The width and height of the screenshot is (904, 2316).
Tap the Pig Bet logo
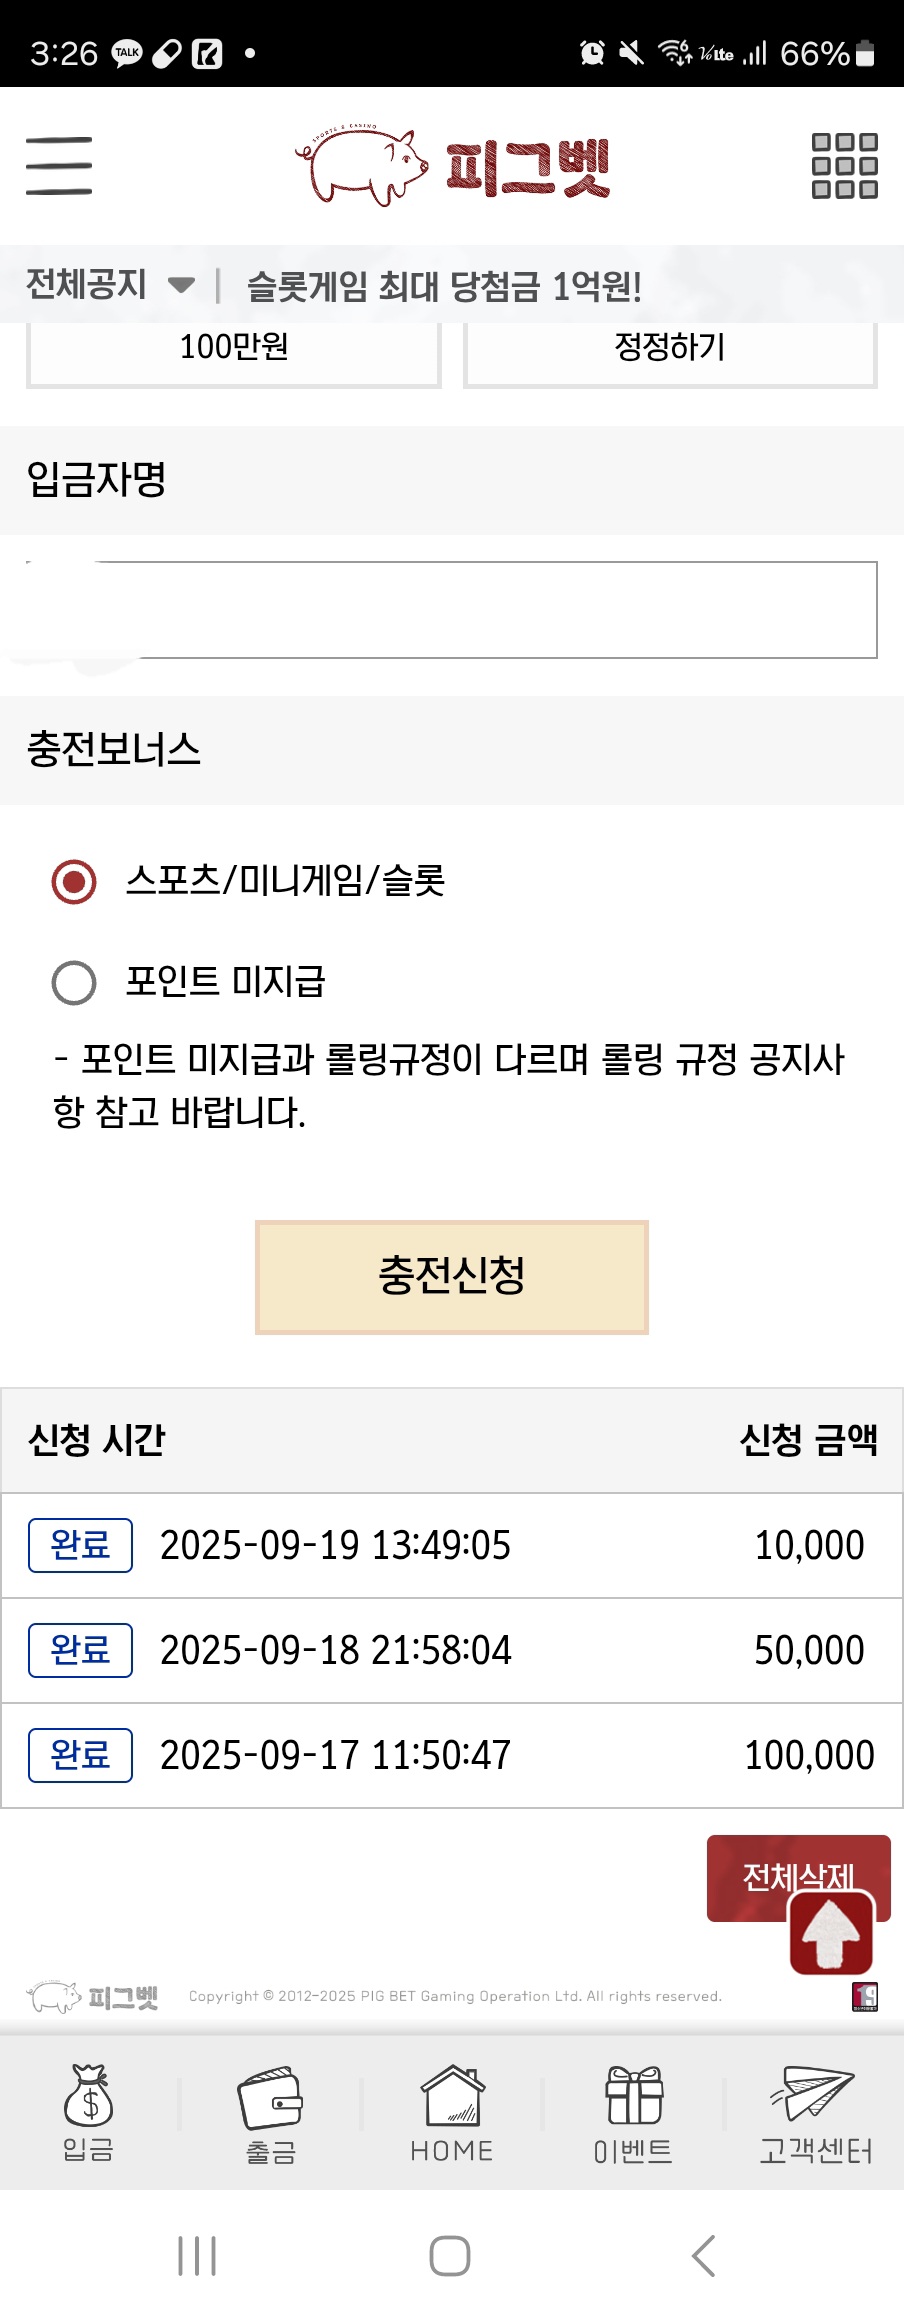click(452, 166)
